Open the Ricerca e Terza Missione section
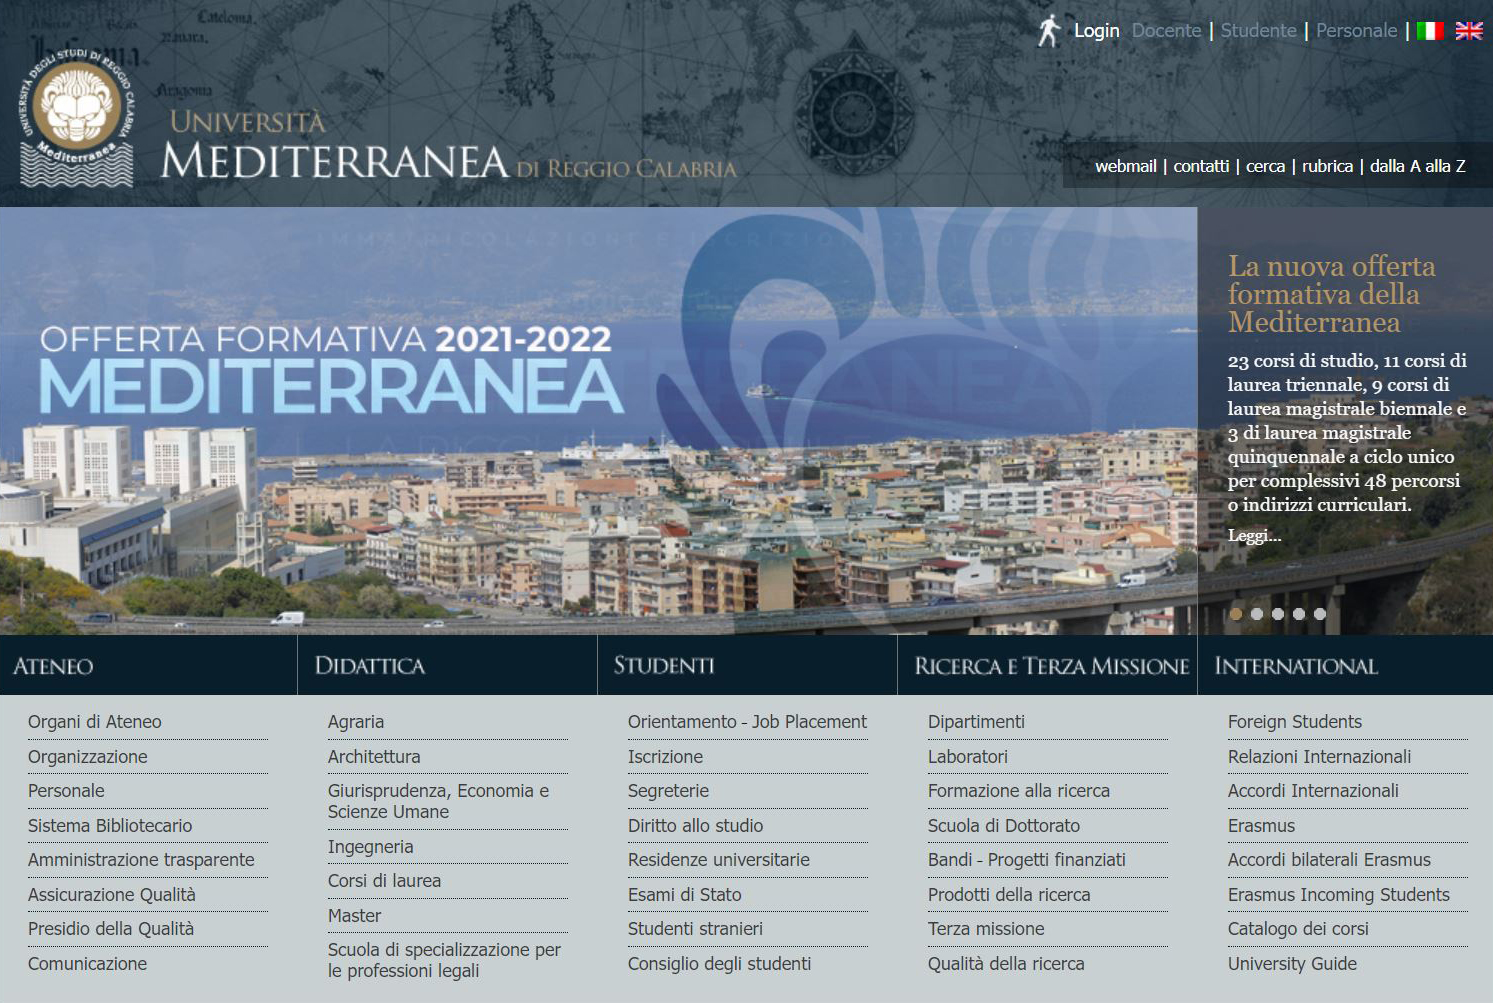 (x=1051, y=666)
